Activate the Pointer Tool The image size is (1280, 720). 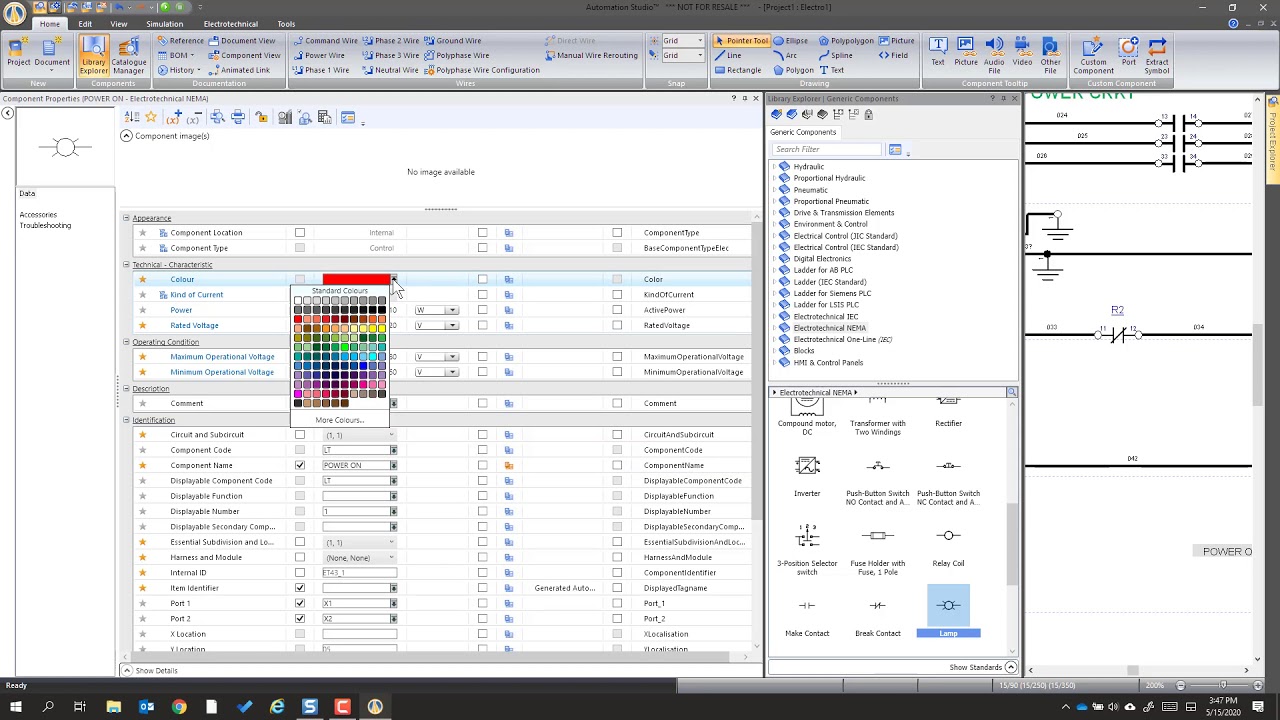[x=741, y=41]
